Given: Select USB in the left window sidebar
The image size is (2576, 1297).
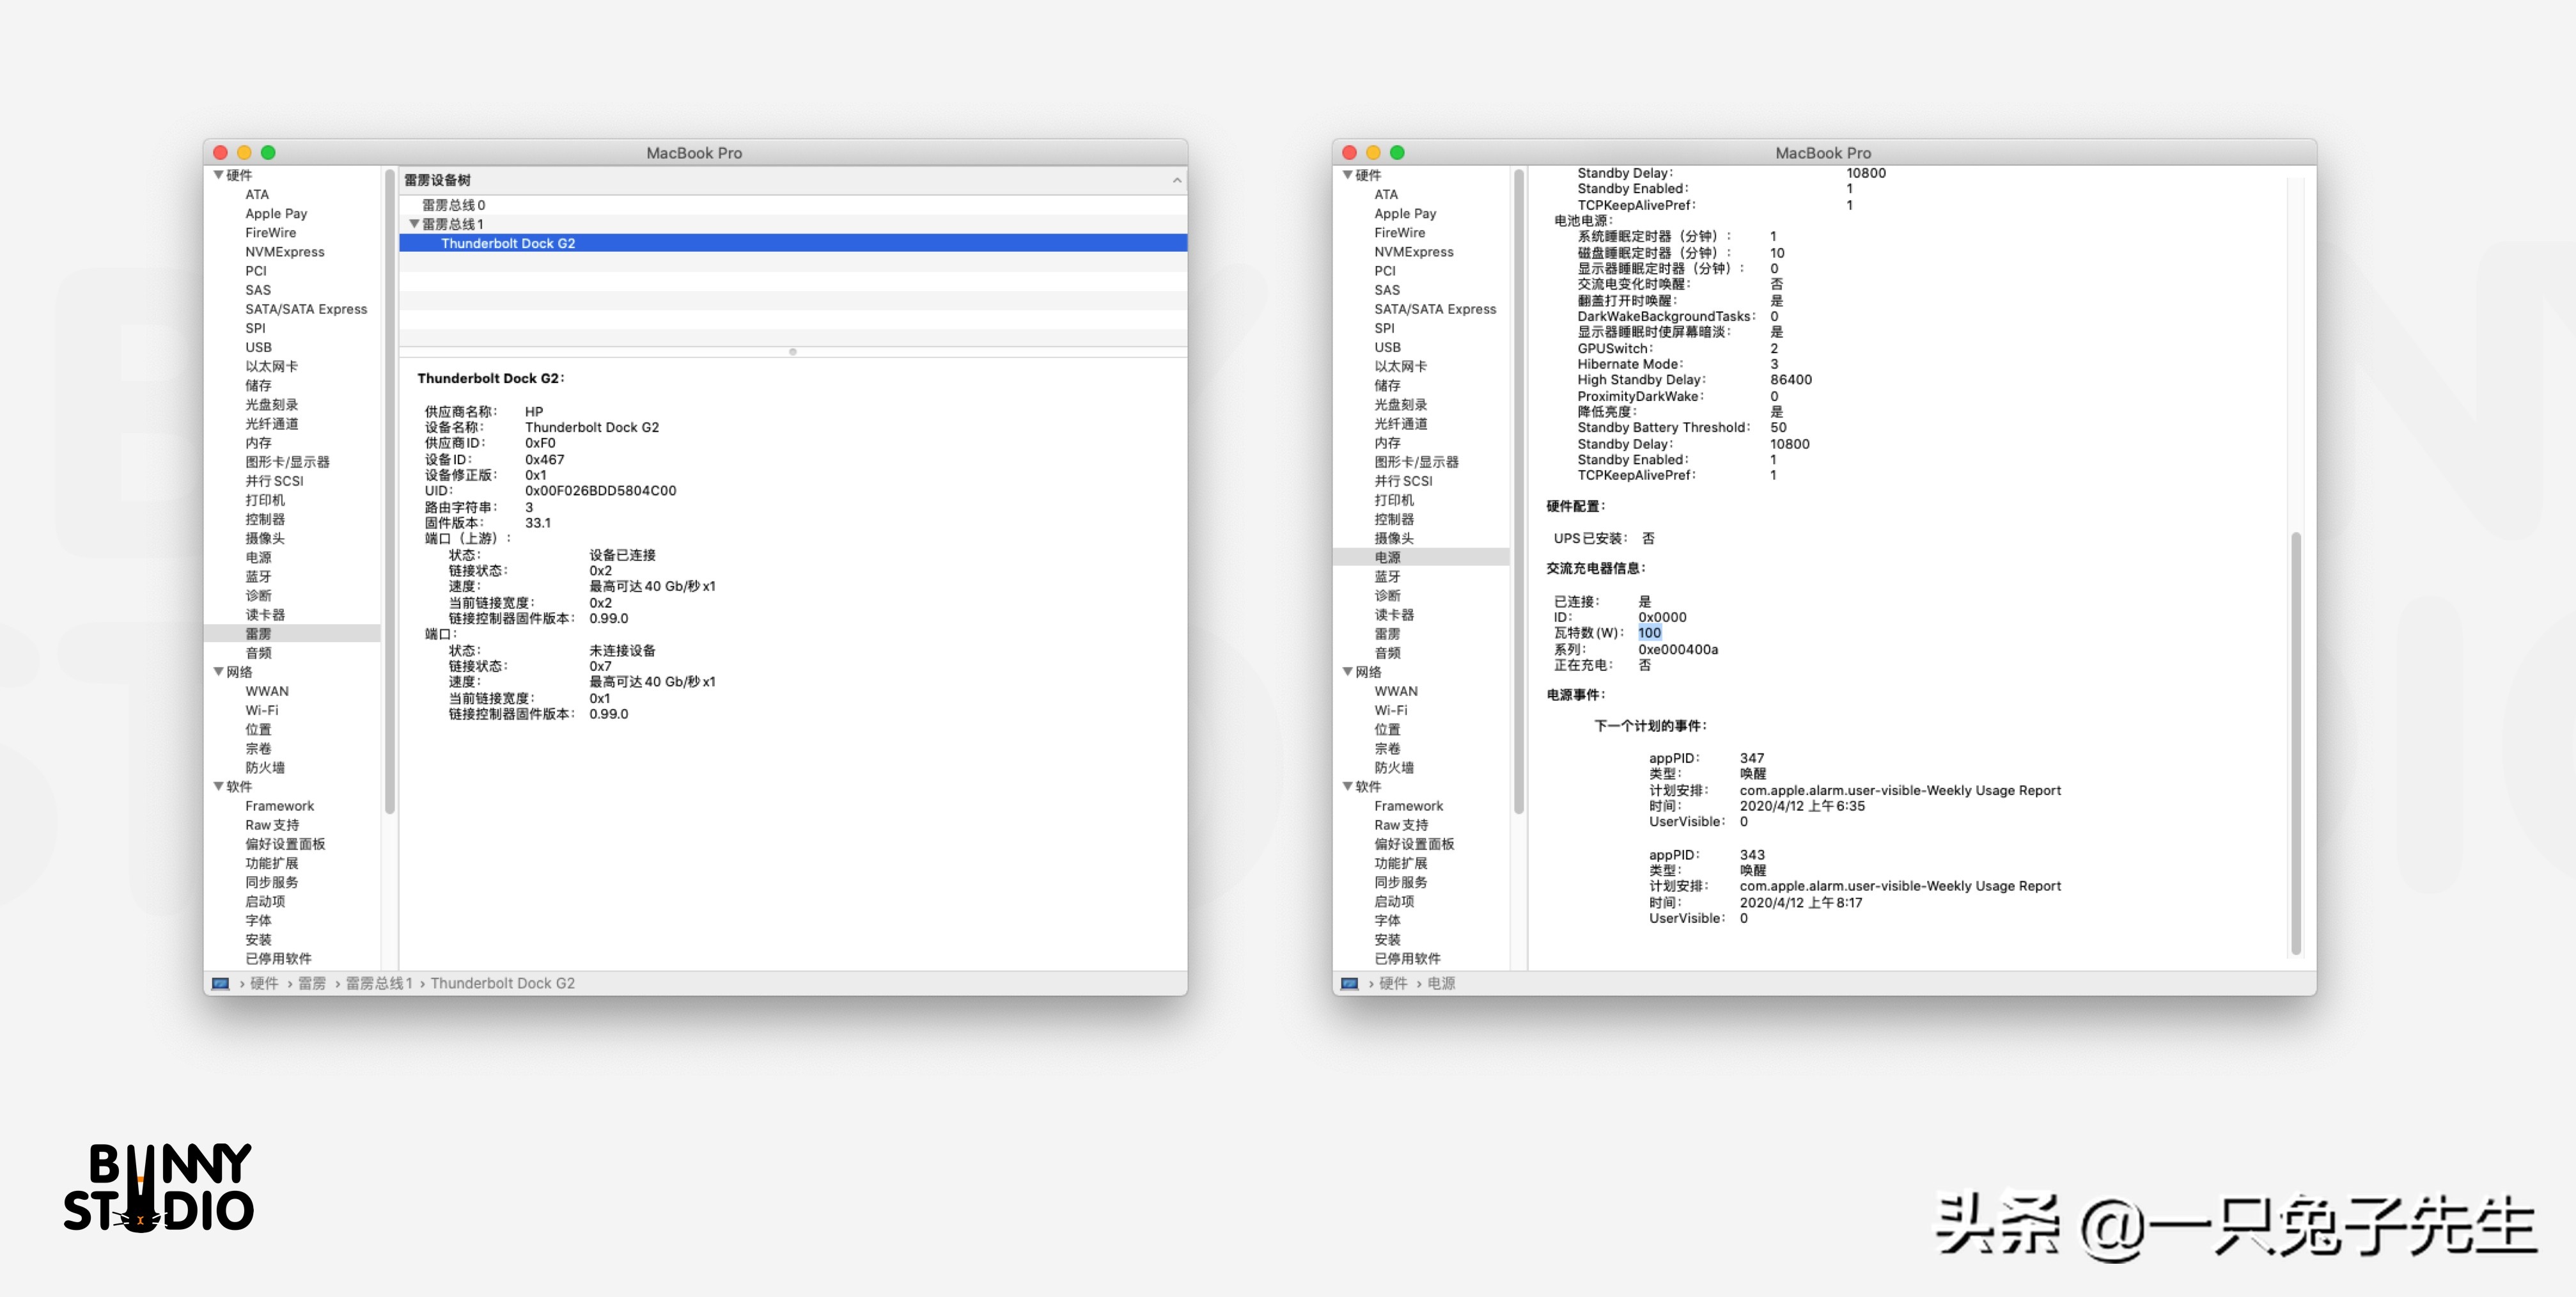Looking at the screenshot, I should click(258, 347).
